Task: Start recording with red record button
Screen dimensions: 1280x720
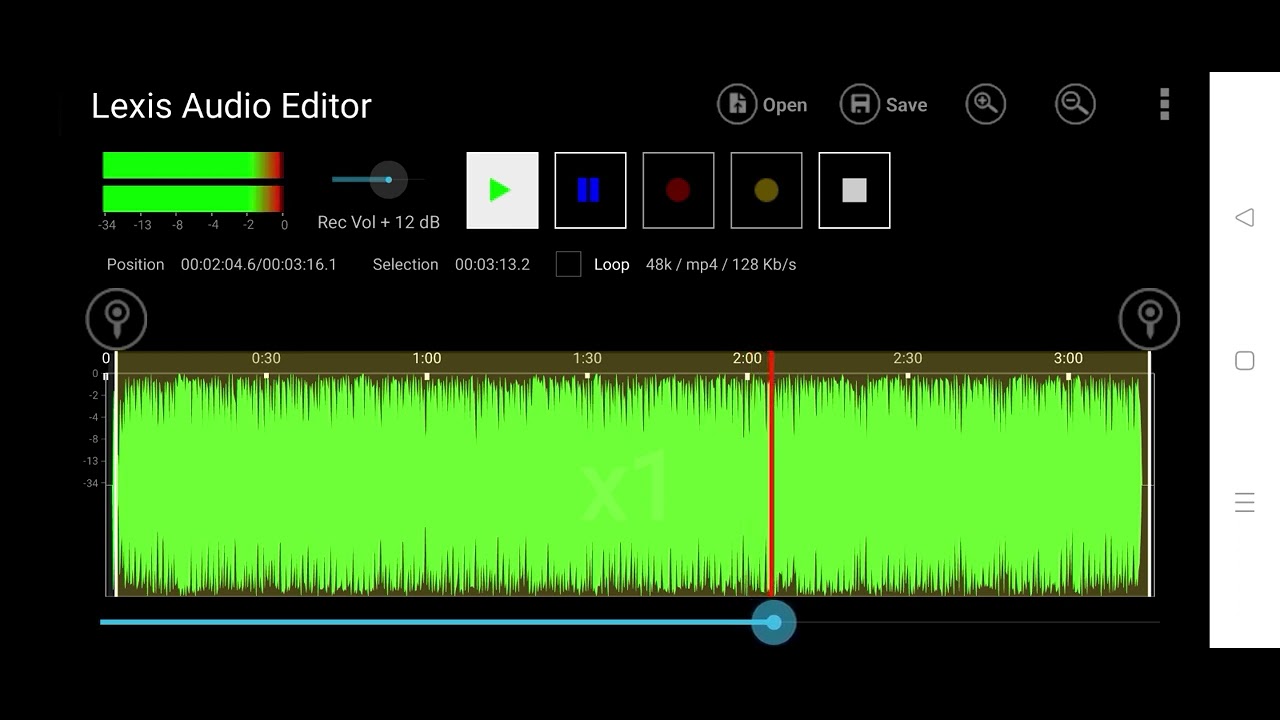Action: pos(678,190)
